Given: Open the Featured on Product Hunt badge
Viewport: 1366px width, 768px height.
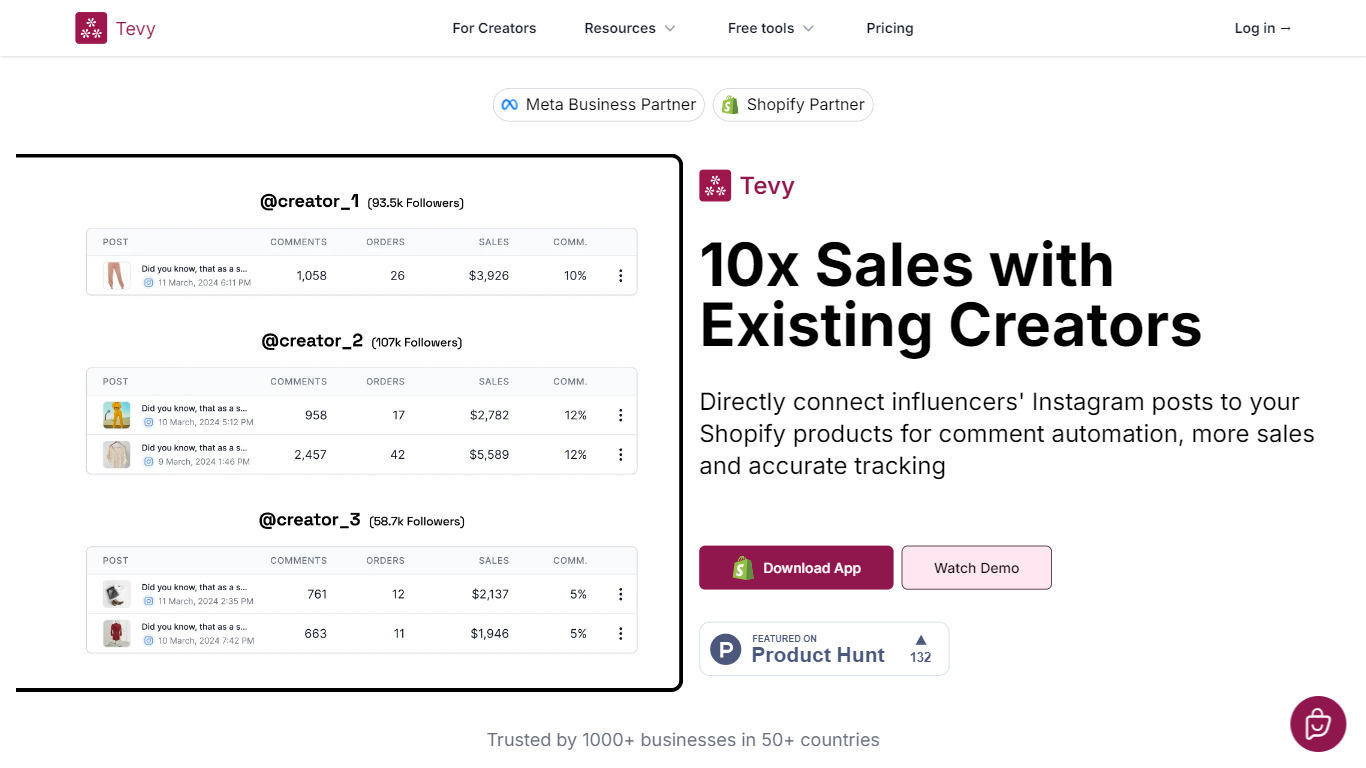Looking at the screenshot, I should point(824,649).
